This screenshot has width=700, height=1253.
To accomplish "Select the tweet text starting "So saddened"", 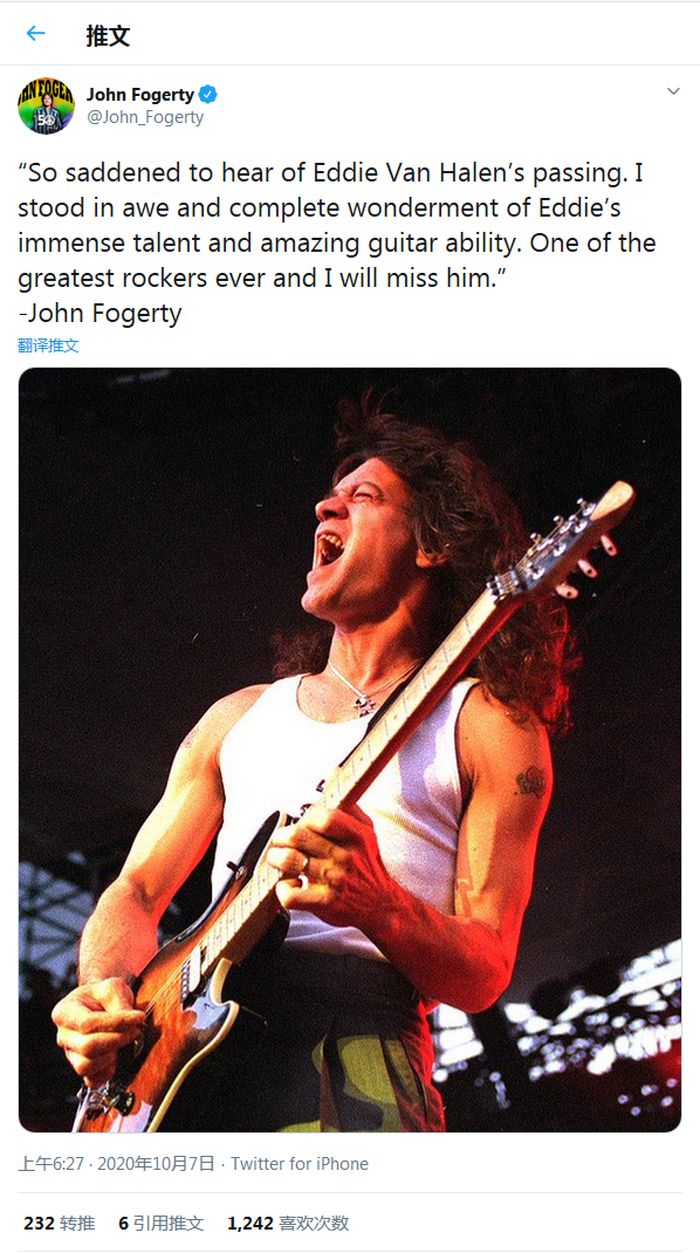I will 337,225.
